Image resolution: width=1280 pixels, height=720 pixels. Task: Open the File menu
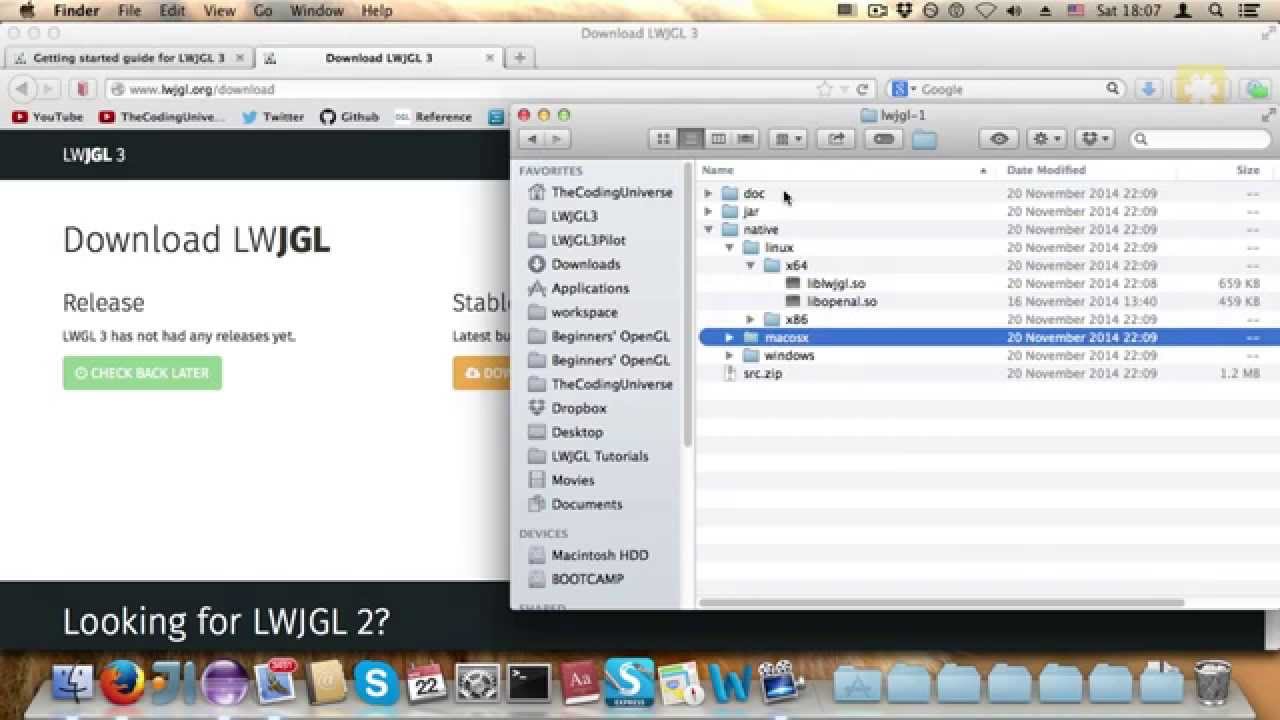pyautogui.click(x=129, y=11)
